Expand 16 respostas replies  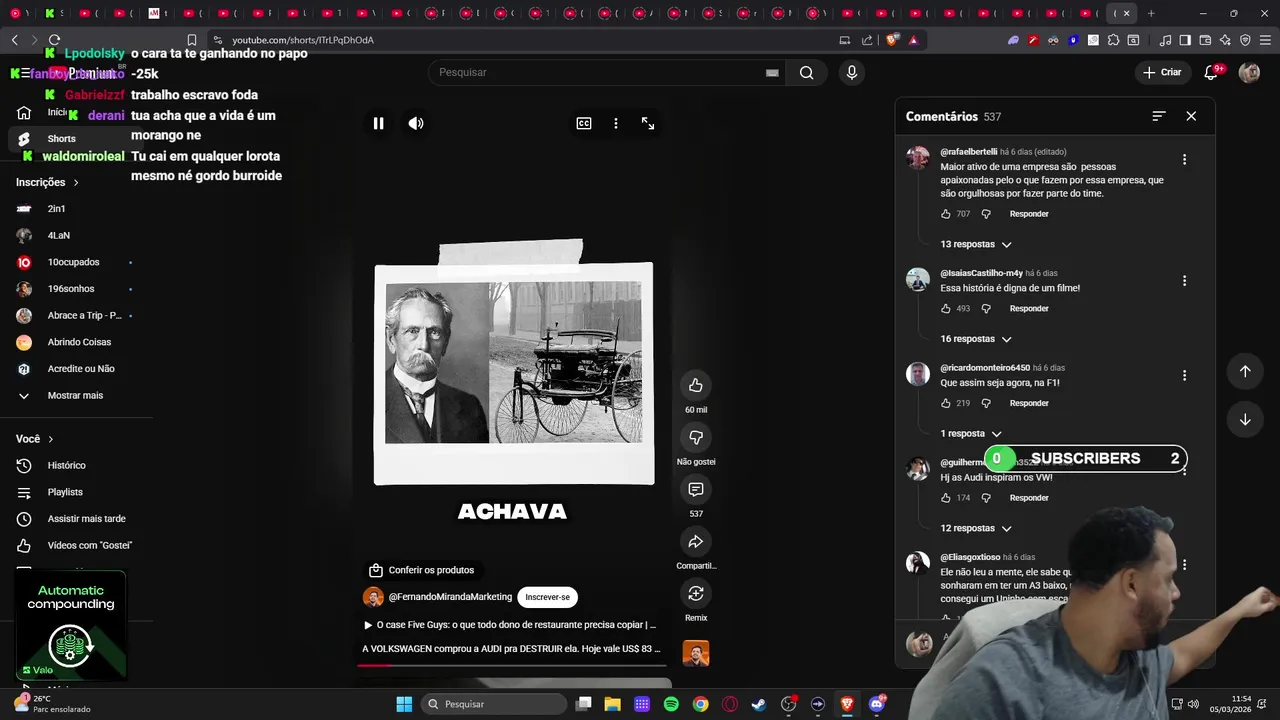click(976, 339)
